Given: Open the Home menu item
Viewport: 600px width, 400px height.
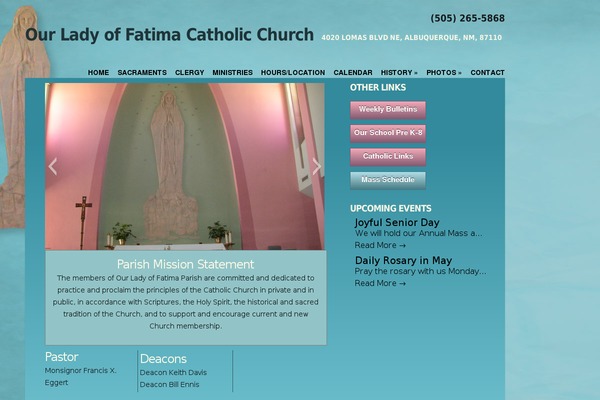Looking at the screenshot, I should (98, 72).
